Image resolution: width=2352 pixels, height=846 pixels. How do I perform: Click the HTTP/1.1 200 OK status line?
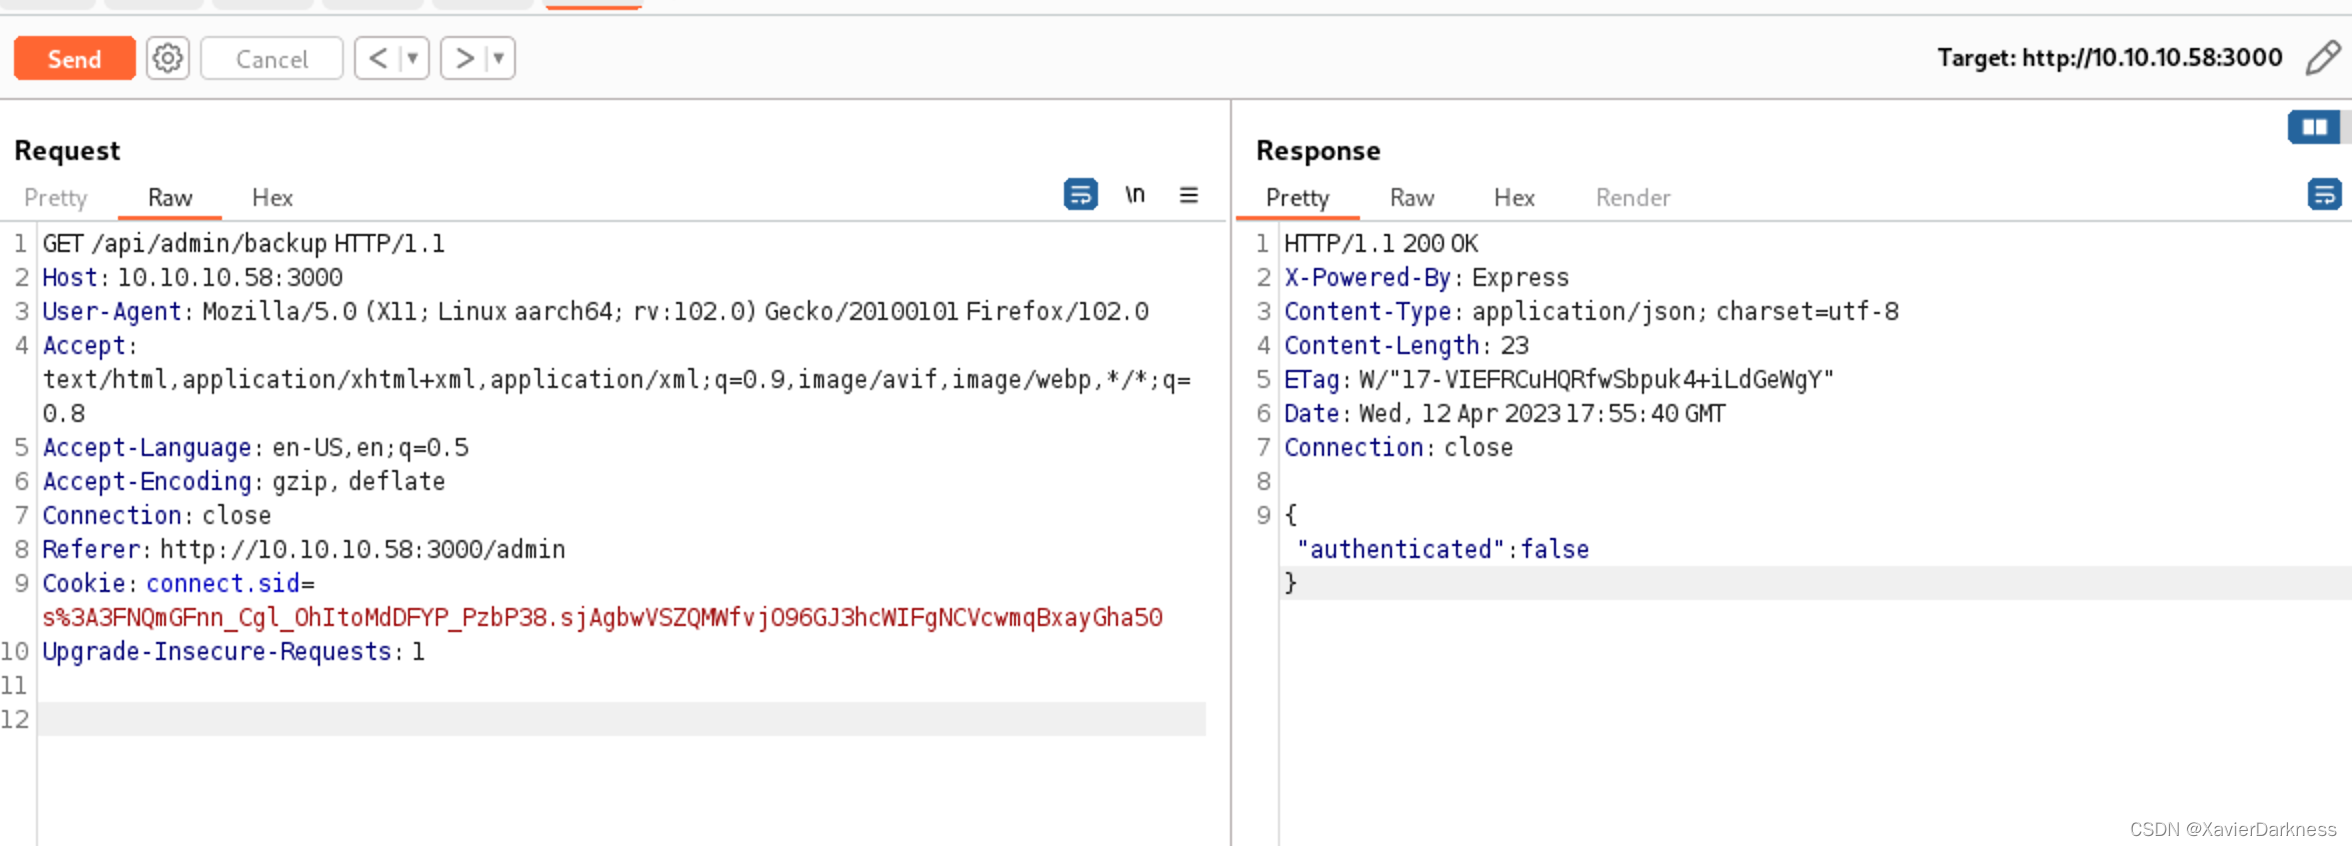click(x=1381, y=244)
